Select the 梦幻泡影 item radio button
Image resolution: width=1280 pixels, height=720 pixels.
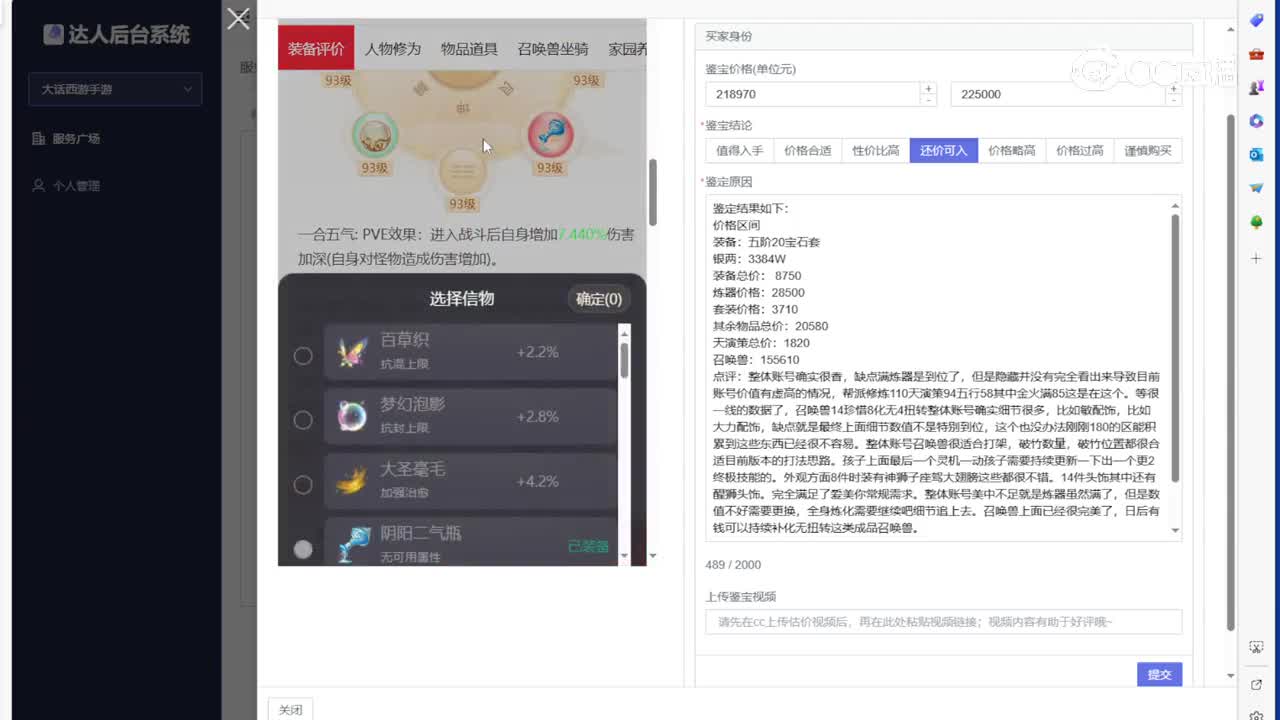click(x=303, y=421)
